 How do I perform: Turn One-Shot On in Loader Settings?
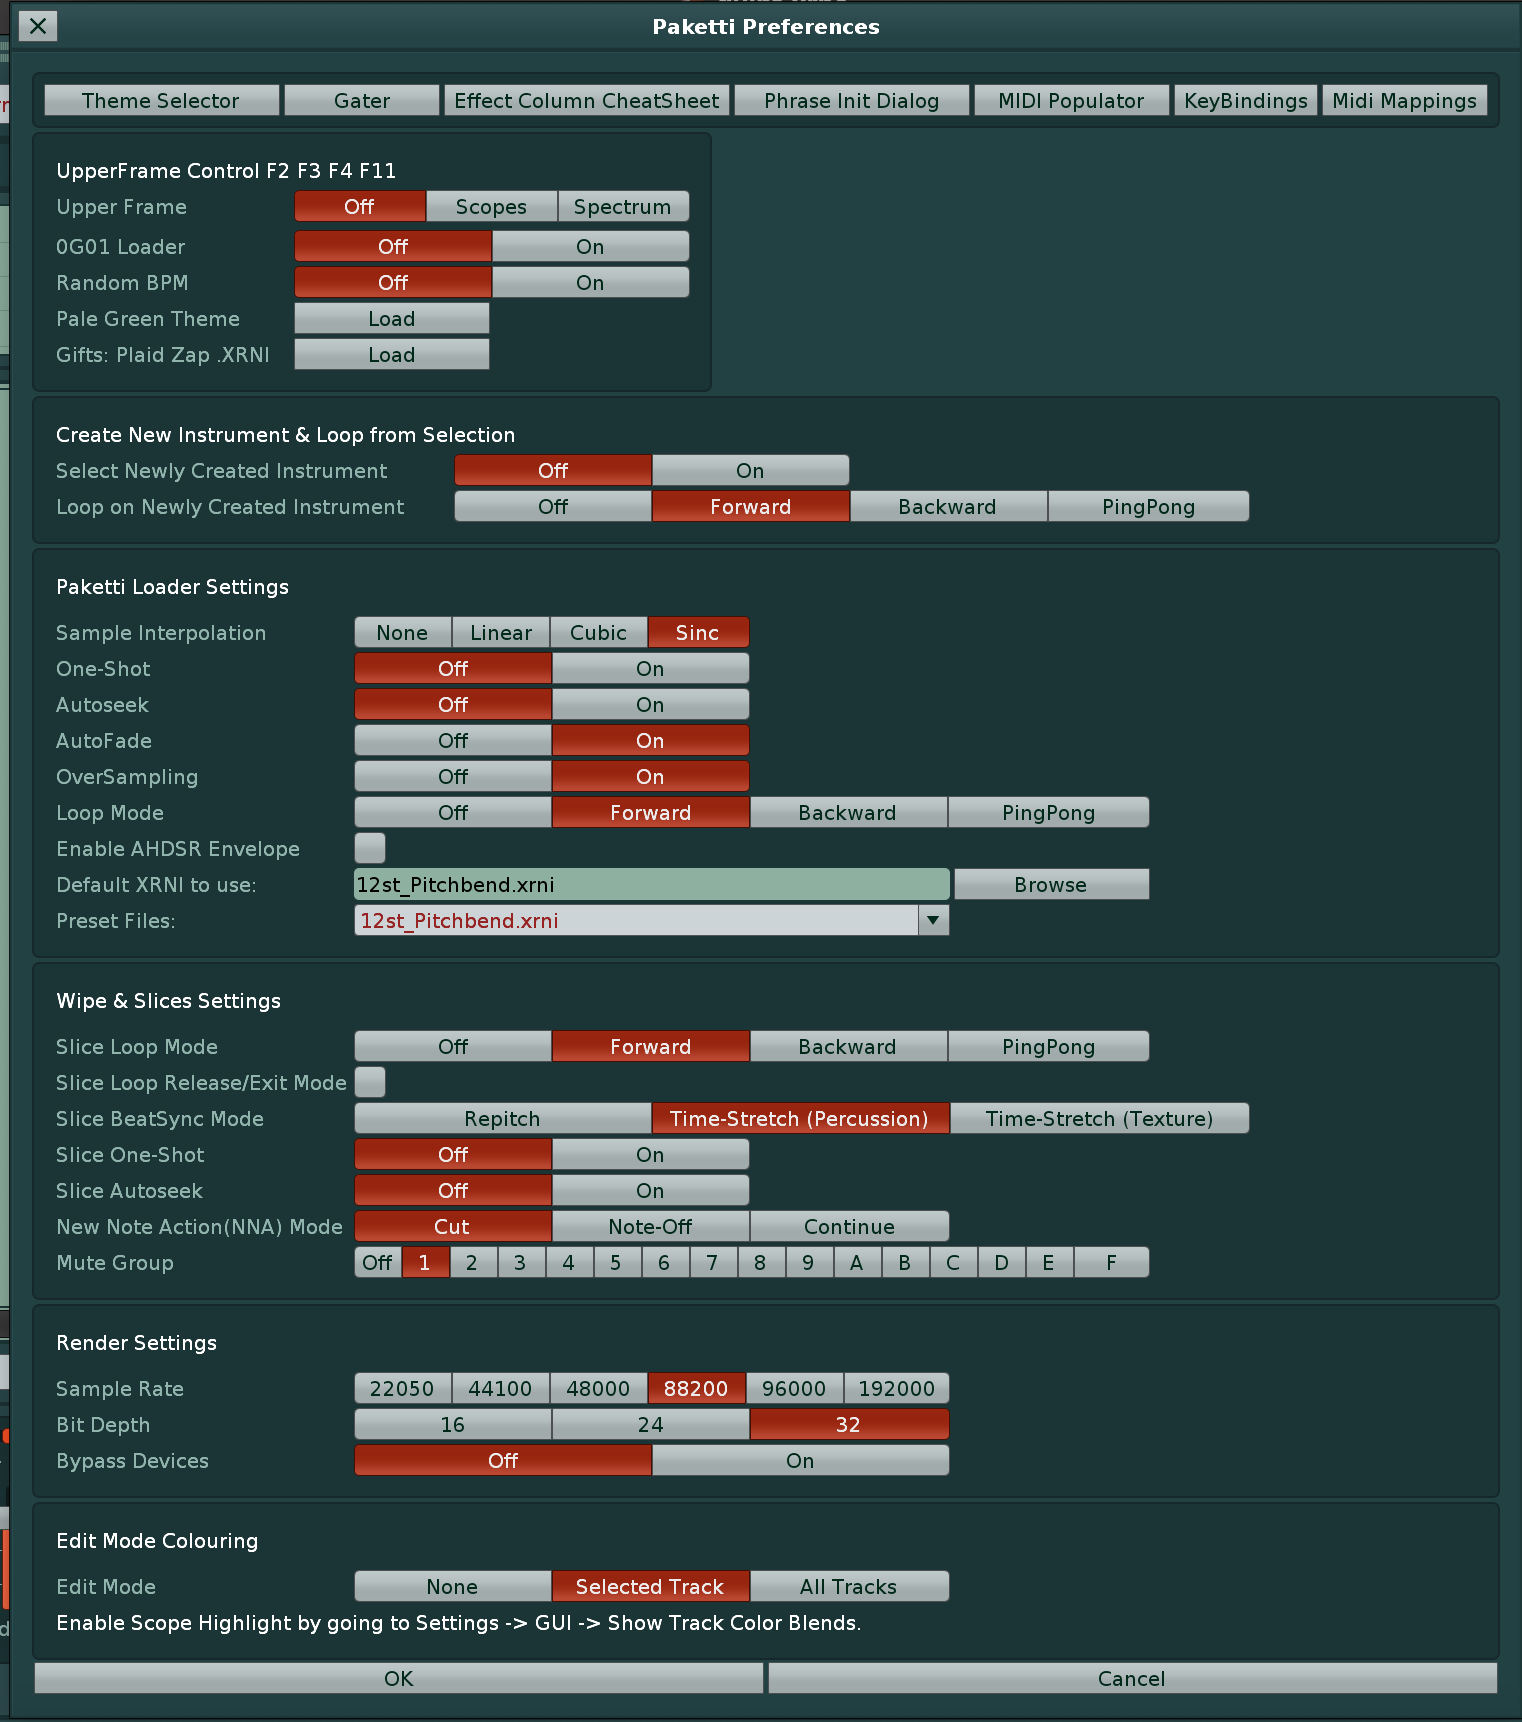click(x=650, y=668)
